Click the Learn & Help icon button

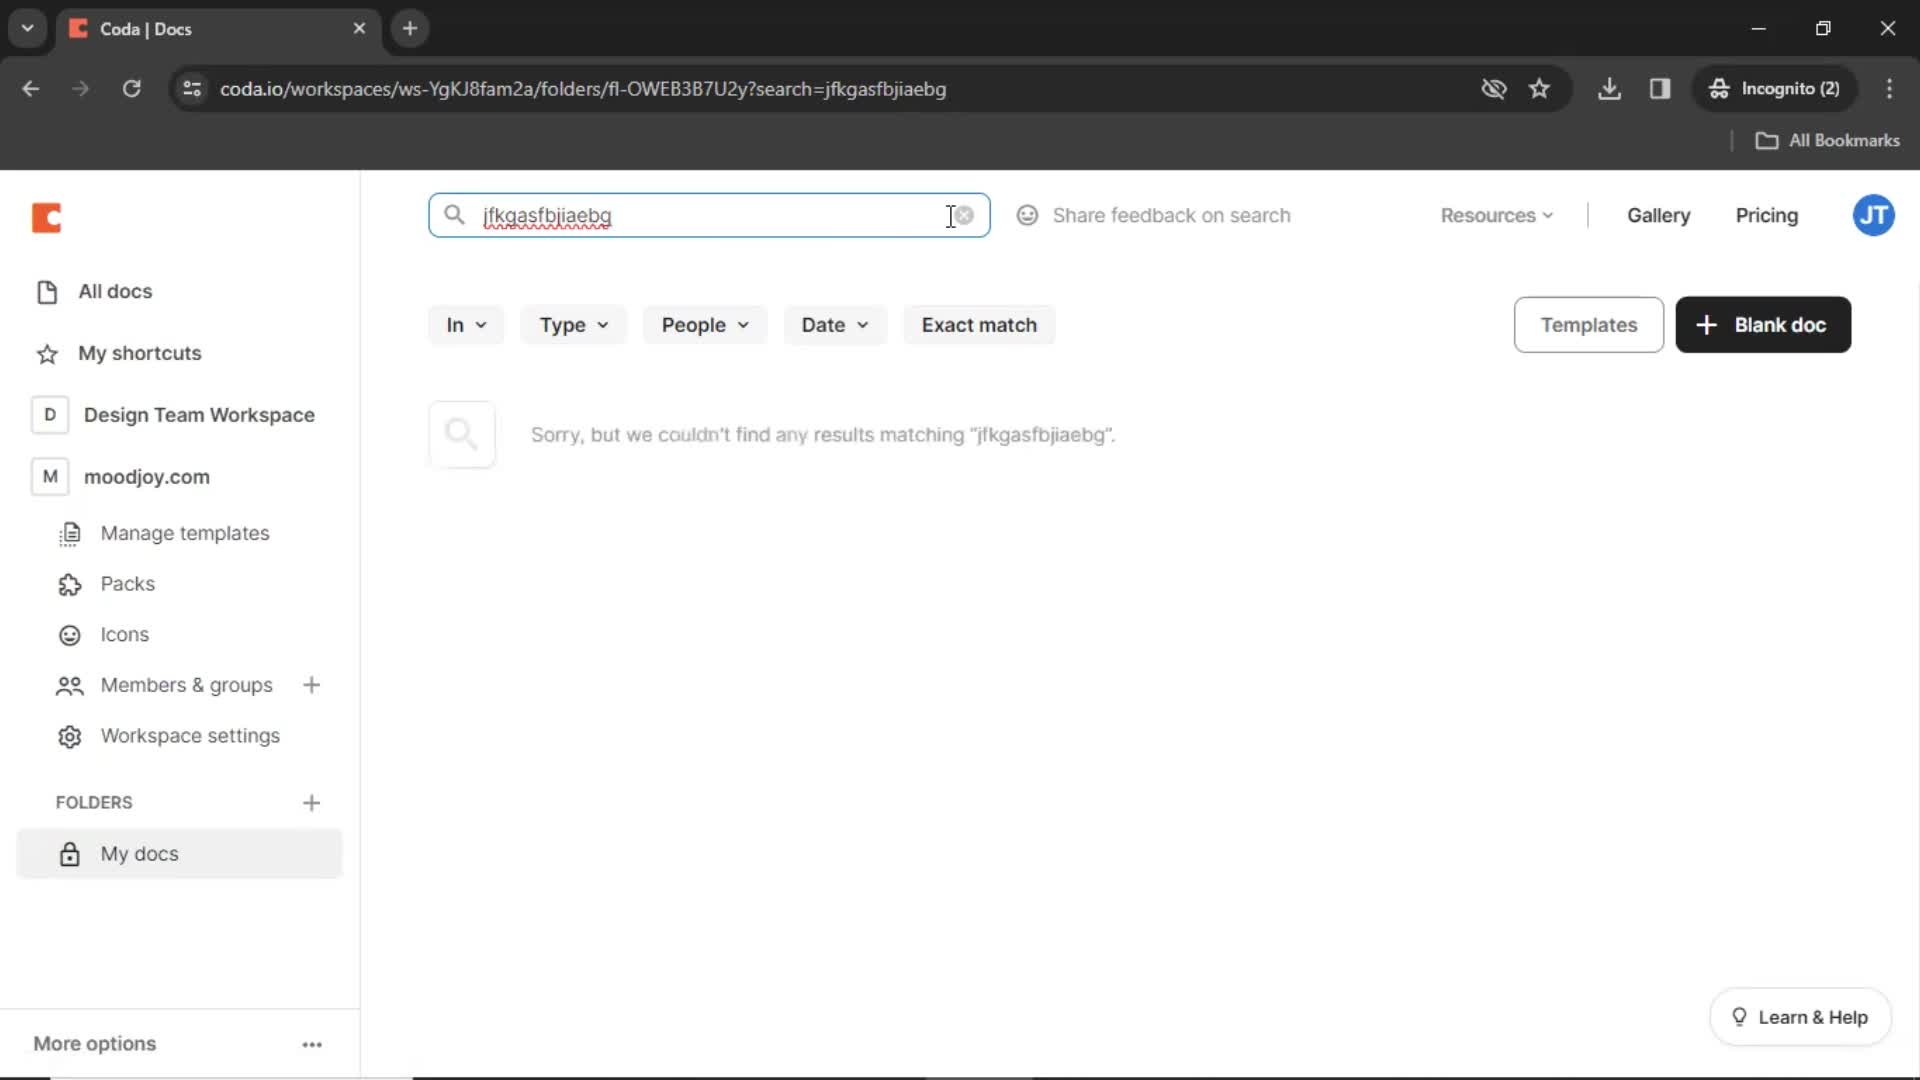pos(1738,1017)
